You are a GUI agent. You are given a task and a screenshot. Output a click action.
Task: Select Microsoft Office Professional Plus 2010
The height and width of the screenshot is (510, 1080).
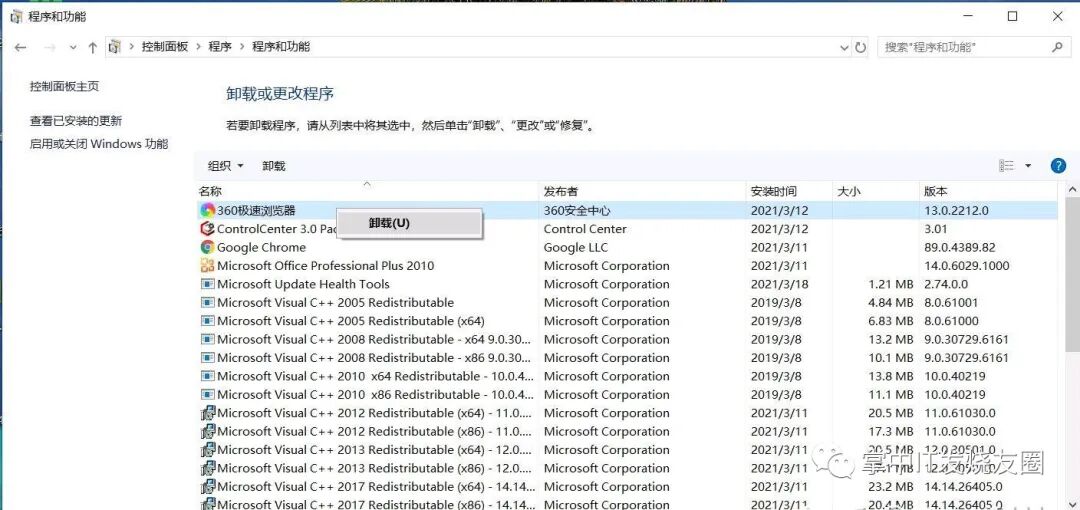(326, 265)
